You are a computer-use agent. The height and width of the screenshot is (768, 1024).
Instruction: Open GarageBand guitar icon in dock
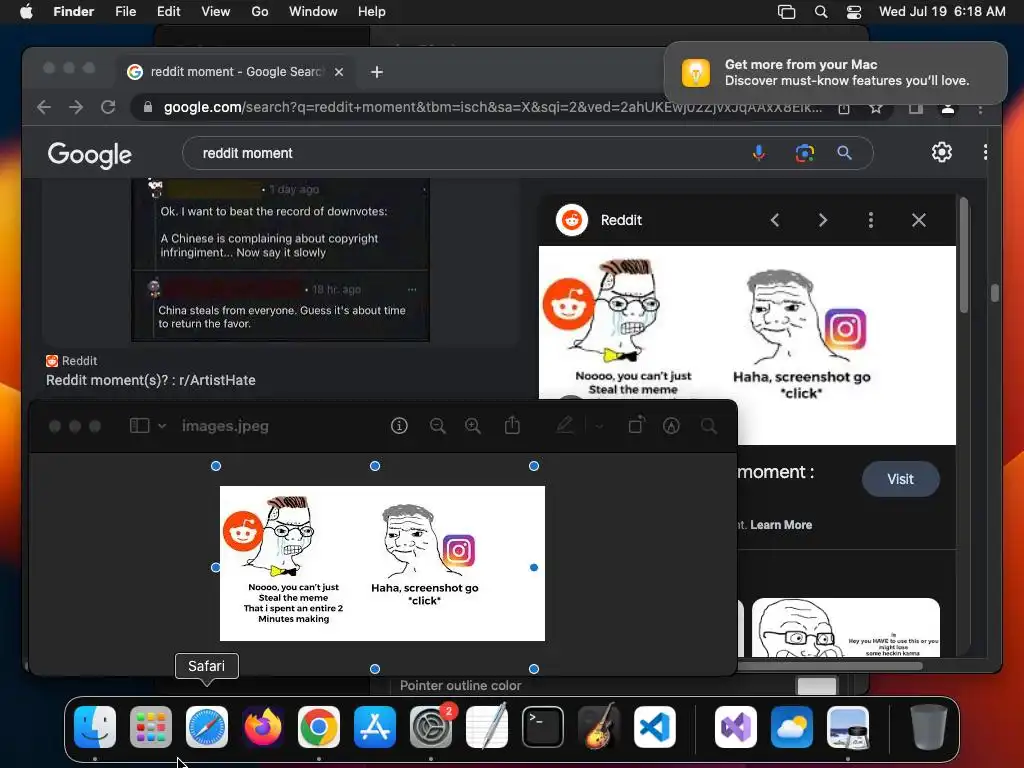click(599, 726)
